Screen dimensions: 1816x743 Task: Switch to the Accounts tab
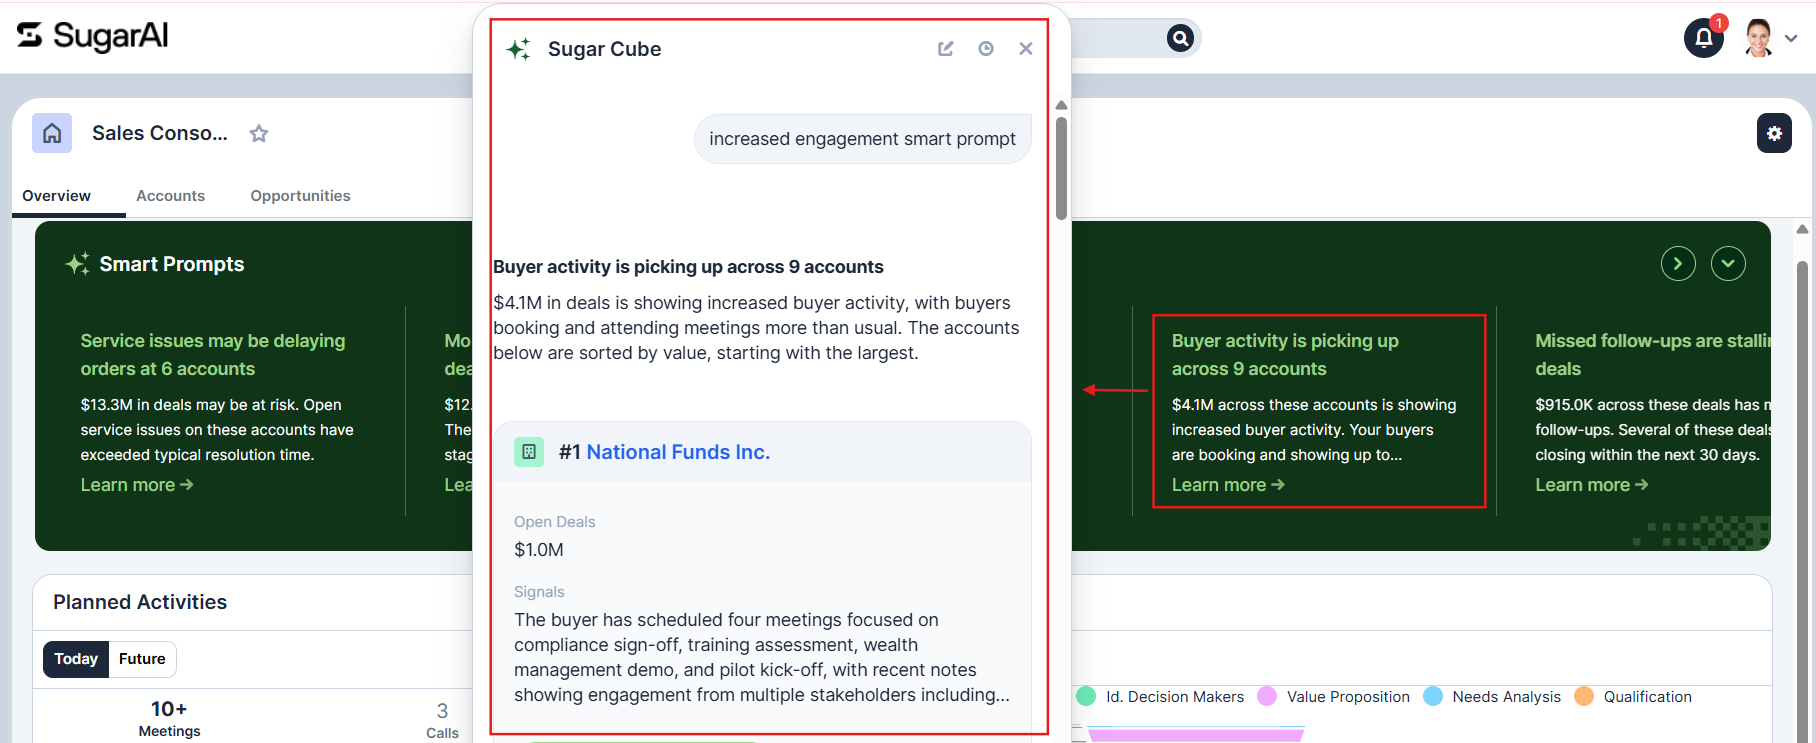[171, 196]
